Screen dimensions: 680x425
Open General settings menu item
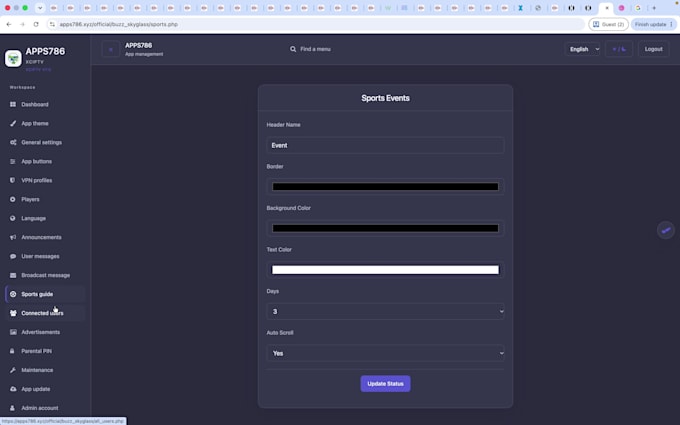click(x=45, y=142)
